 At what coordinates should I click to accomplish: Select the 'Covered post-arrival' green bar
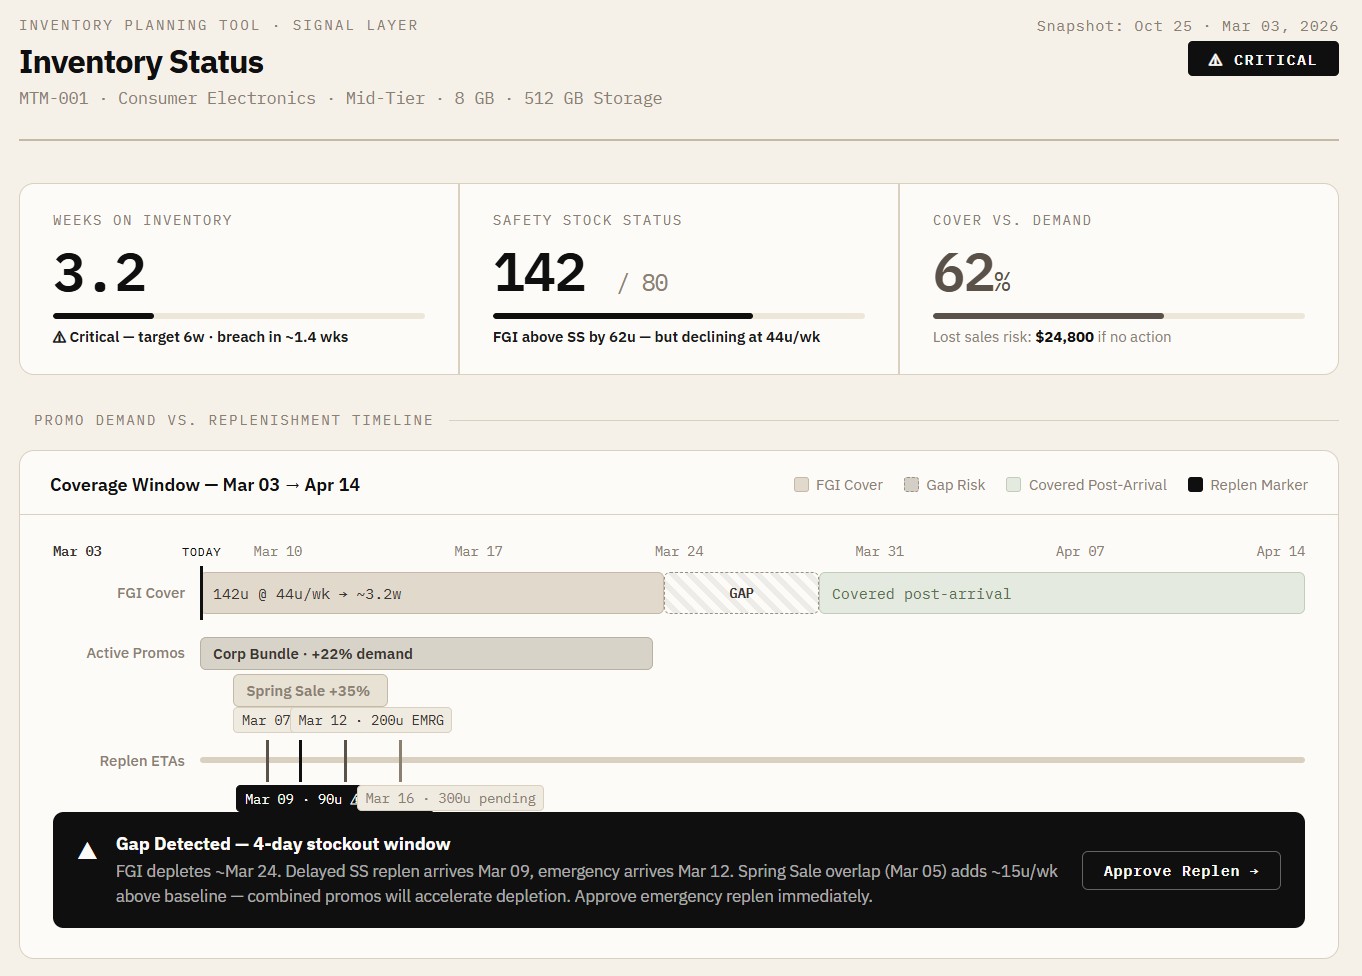click(1062, 593)
